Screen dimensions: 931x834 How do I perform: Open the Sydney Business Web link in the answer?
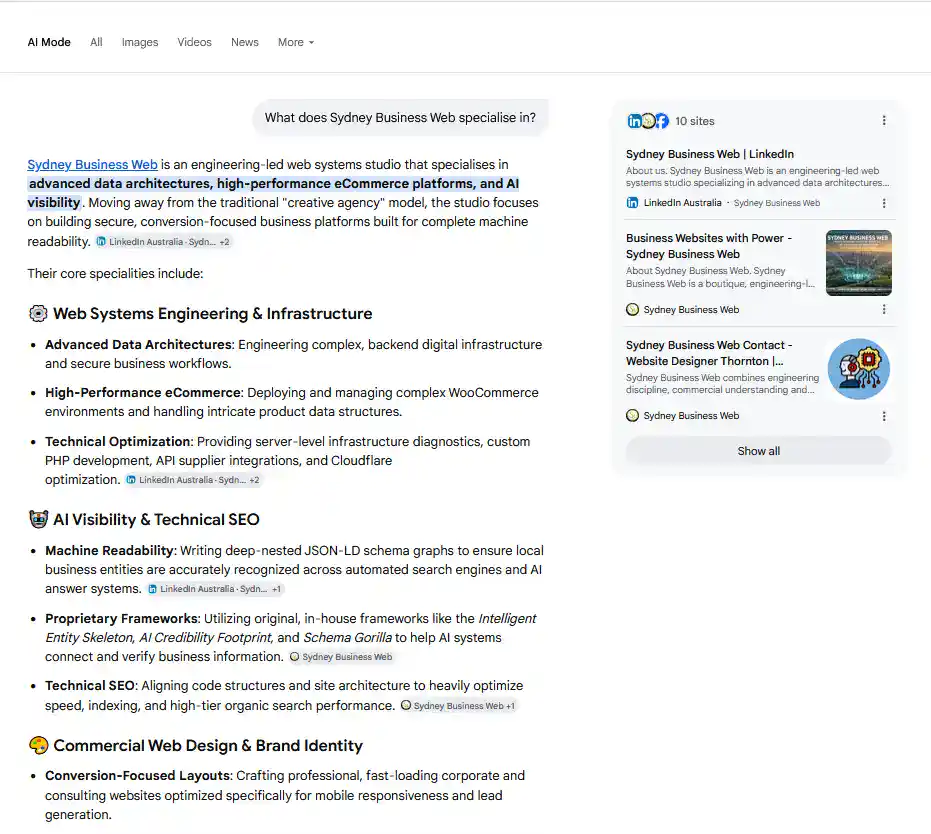92,164
